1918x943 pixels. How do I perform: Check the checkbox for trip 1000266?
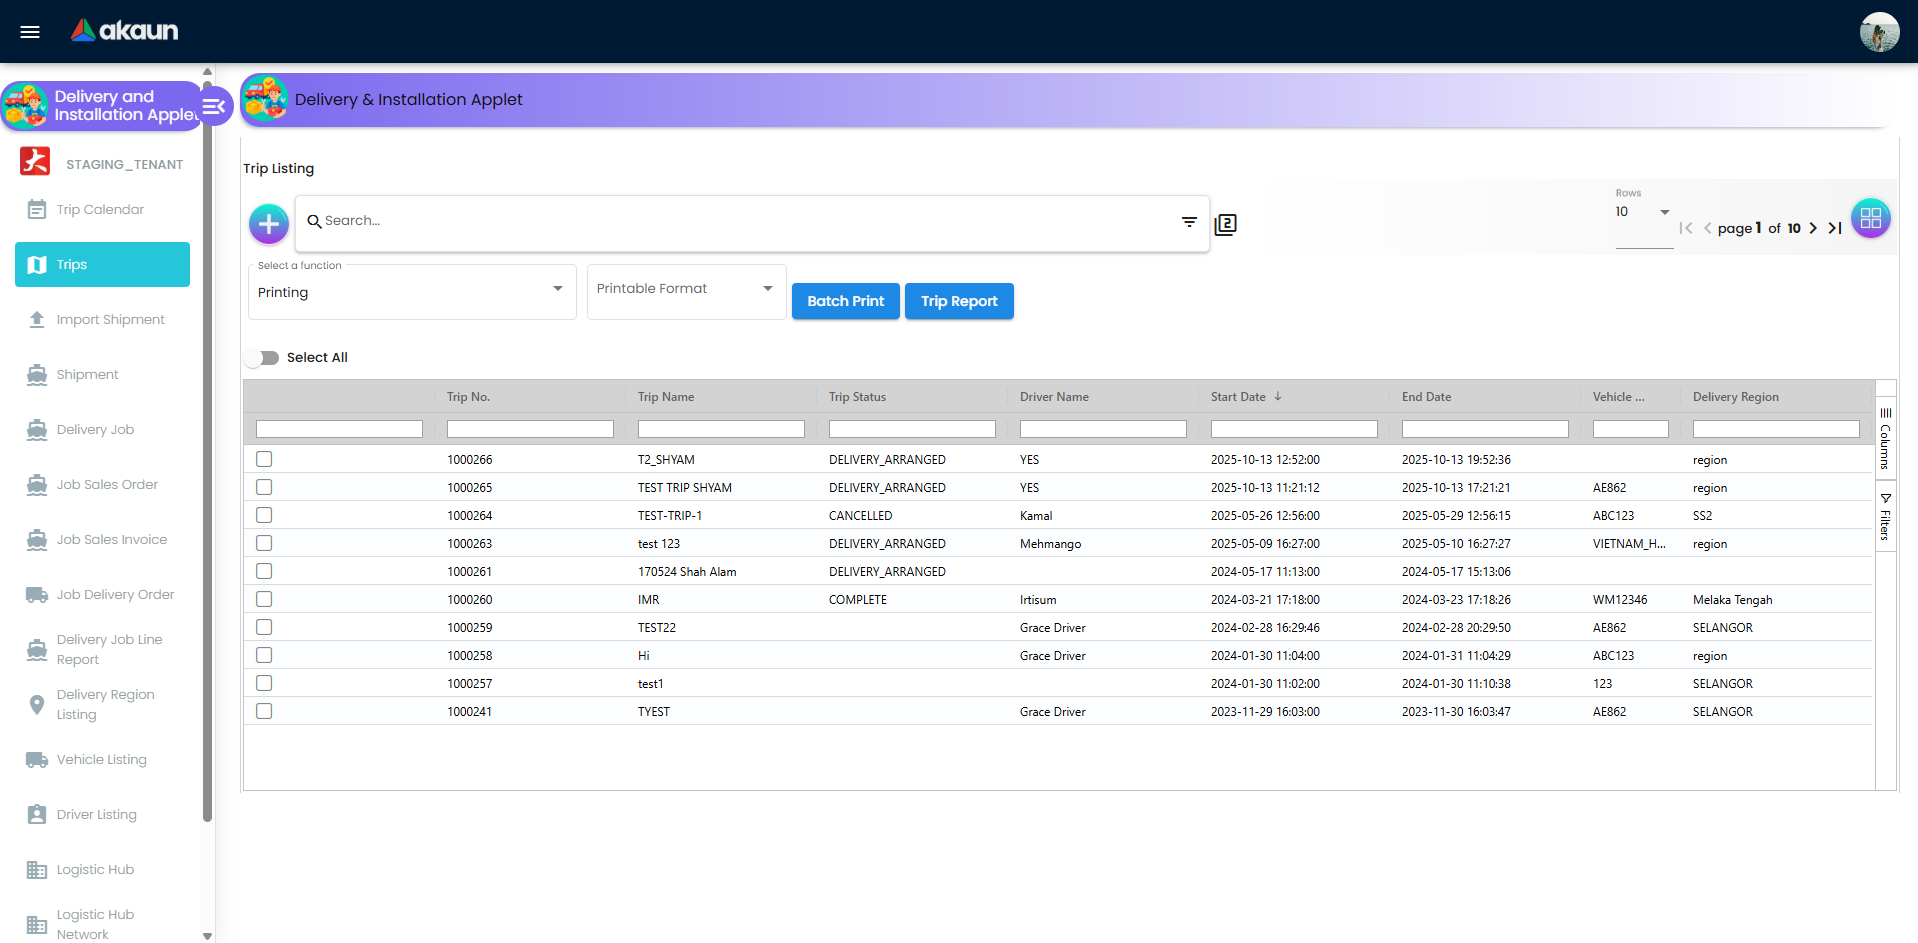click(x=263, y=459)
